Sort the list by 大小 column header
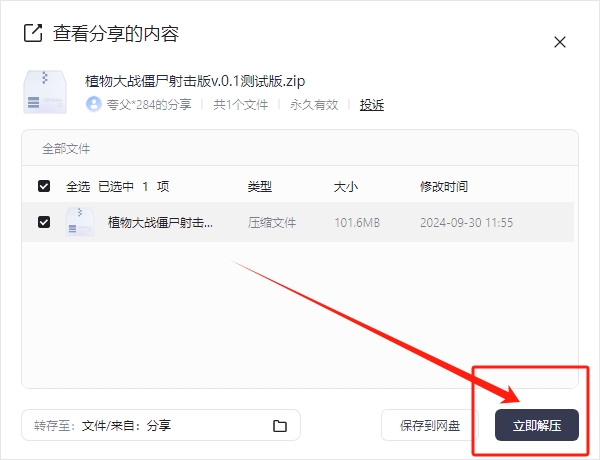Image resolution: width=600 pixels, height=460 pixels. coord(345,186)
